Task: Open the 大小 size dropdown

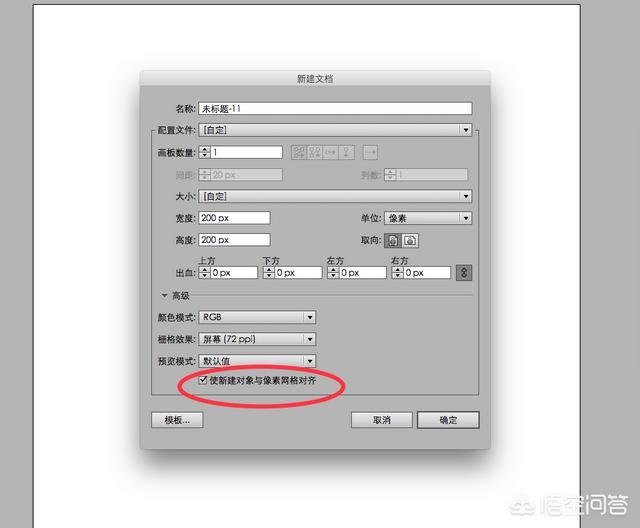Action: click(335, 196)
